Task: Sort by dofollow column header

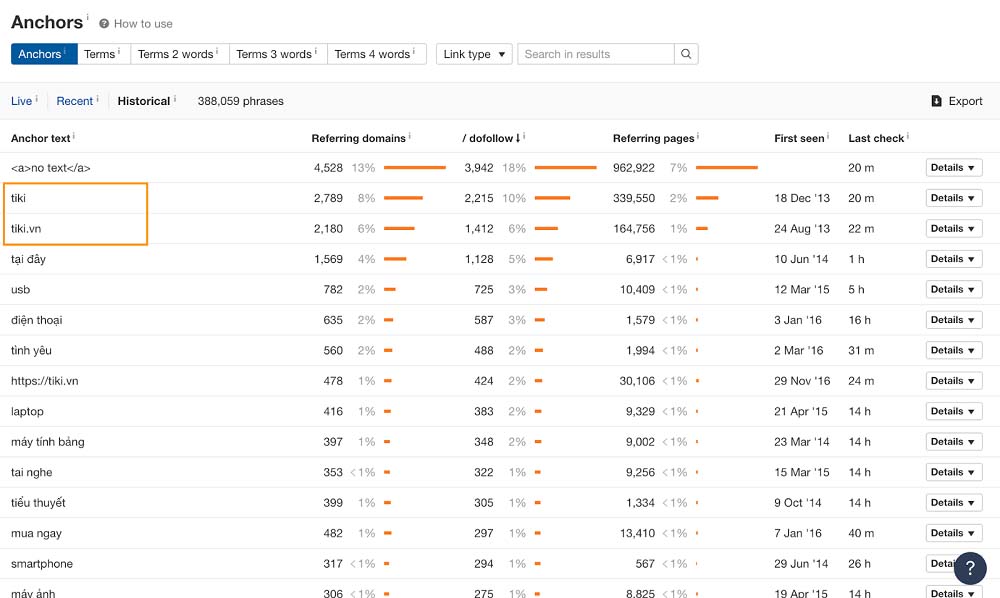Action: (x=491, y=138)
